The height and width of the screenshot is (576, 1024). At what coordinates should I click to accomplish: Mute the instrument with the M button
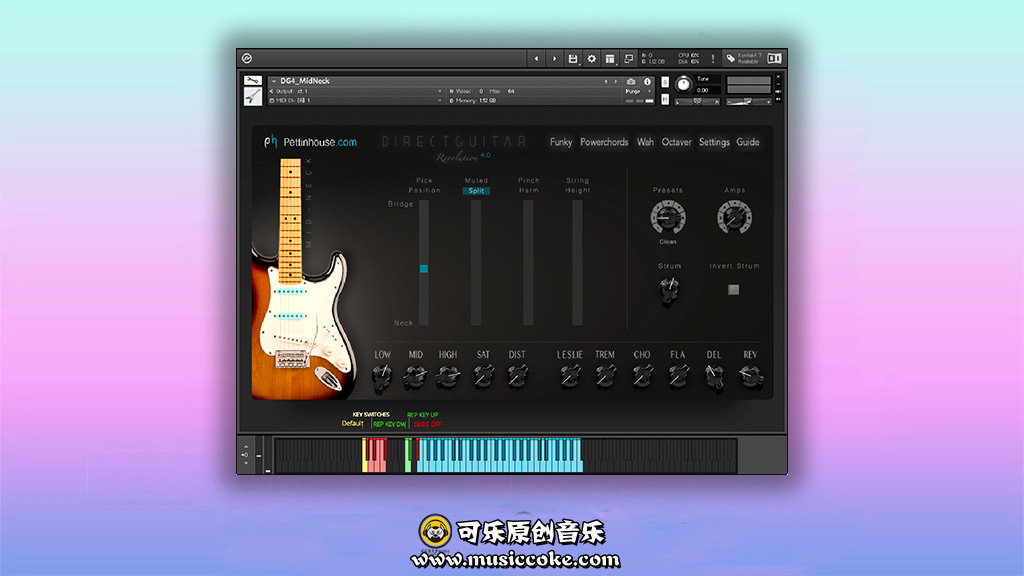coord(665,99)
